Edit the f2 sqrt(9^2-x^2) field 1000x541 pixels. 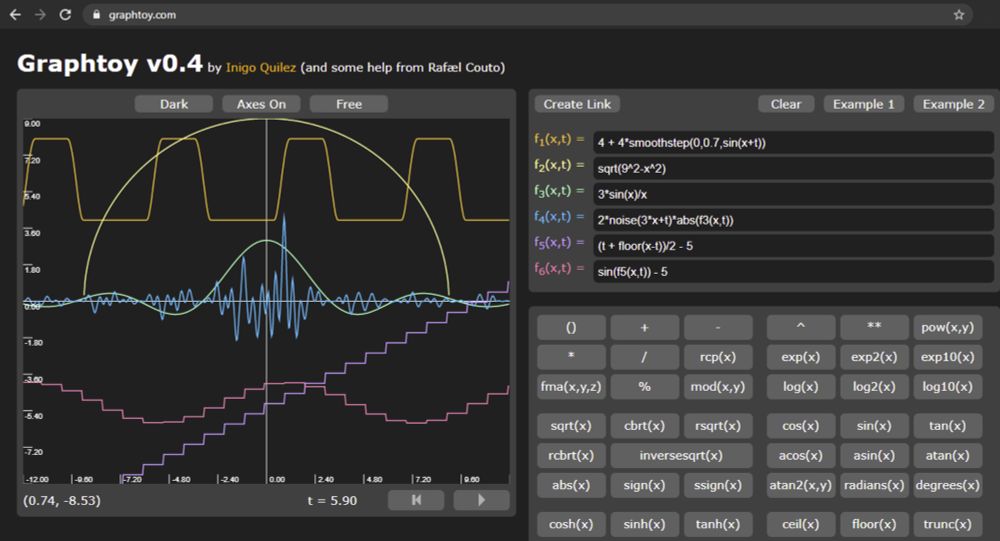(793, 168)
